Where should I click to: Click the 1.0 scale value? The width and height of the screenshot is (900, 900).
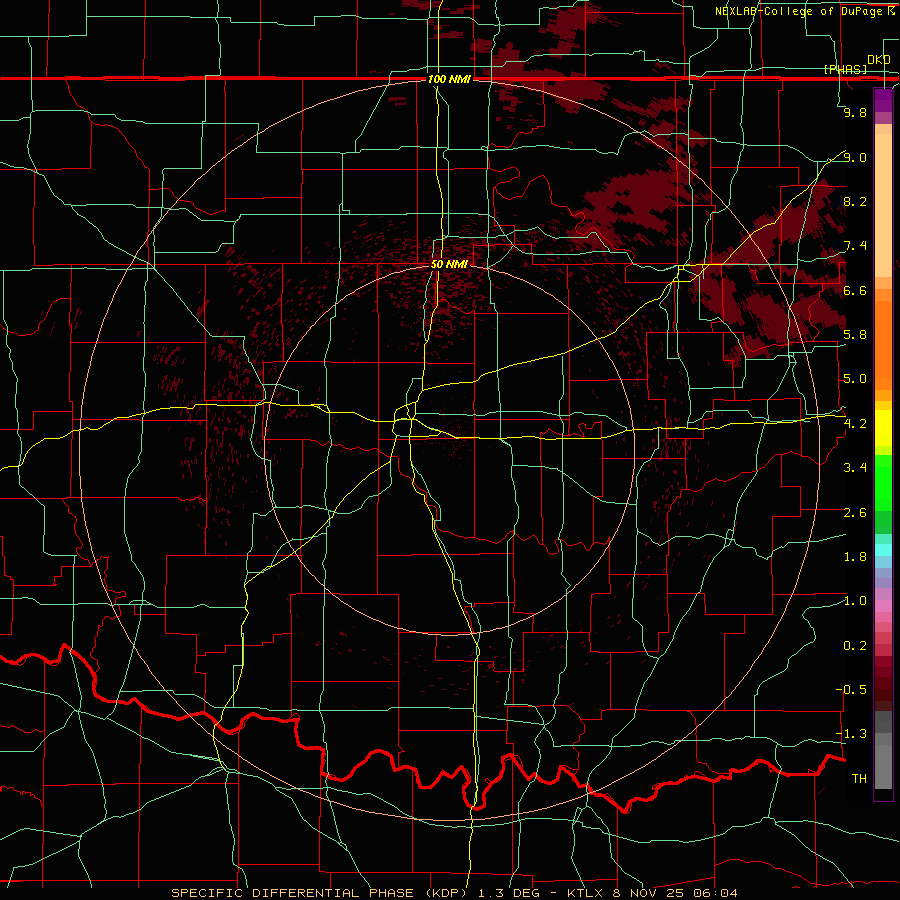pyautogui.click(x=855, y=601)
